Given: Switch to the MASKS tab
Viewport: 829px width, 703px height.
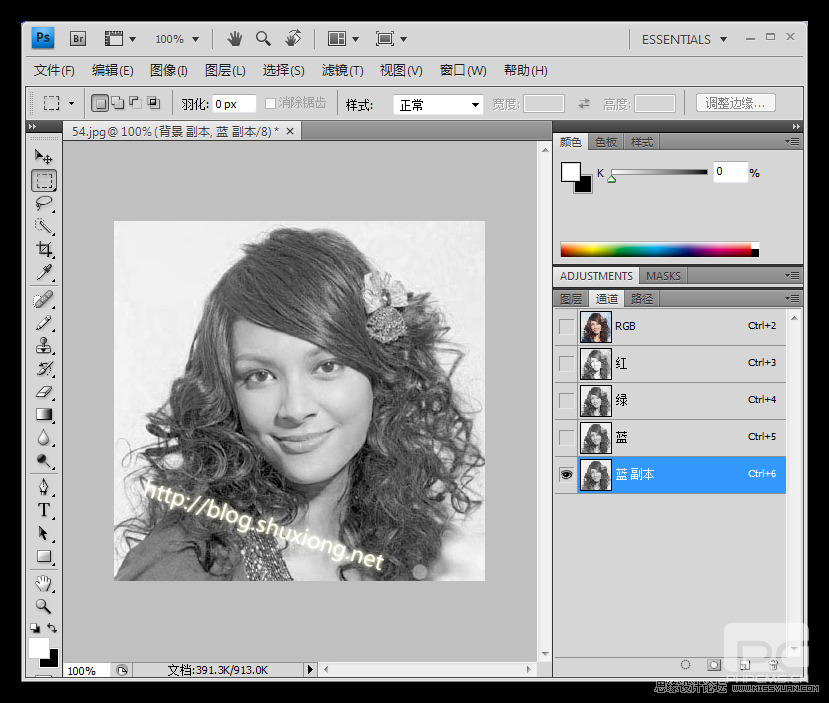Looking at the screenshot, I should (x=663, y=276).
